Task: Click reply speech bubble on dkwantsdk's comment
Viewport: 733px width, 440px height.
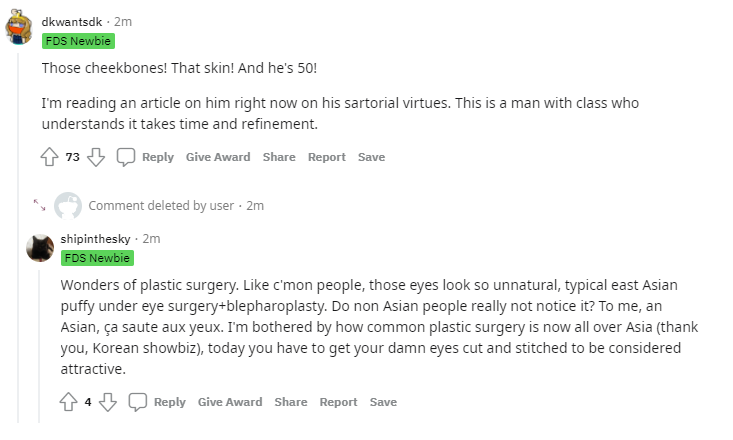Action: pos(126,157)
